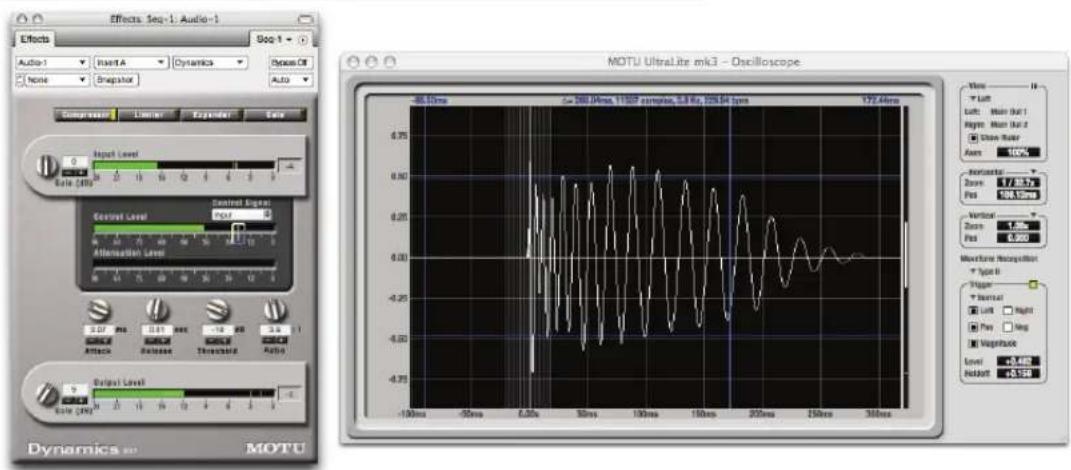Viewport: 1071px width, 470px height.
Task: Turn the Output Level gain knob
Action: pyautogui.click(x=48, y=393)
